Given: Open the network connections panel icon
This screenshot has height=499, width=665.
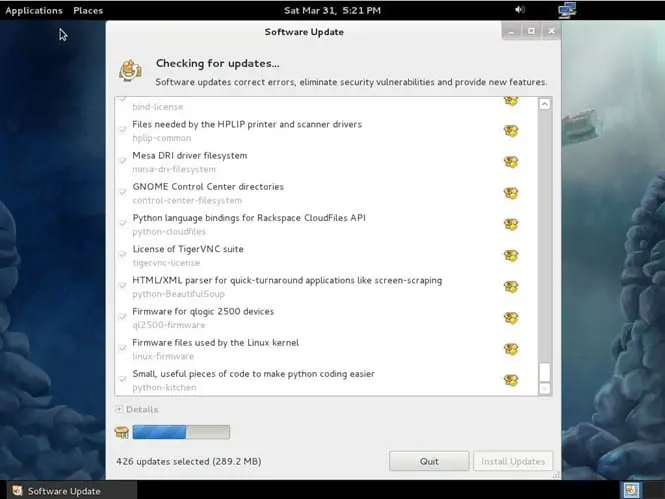Looking at the screenshot, I should [567, 10].
